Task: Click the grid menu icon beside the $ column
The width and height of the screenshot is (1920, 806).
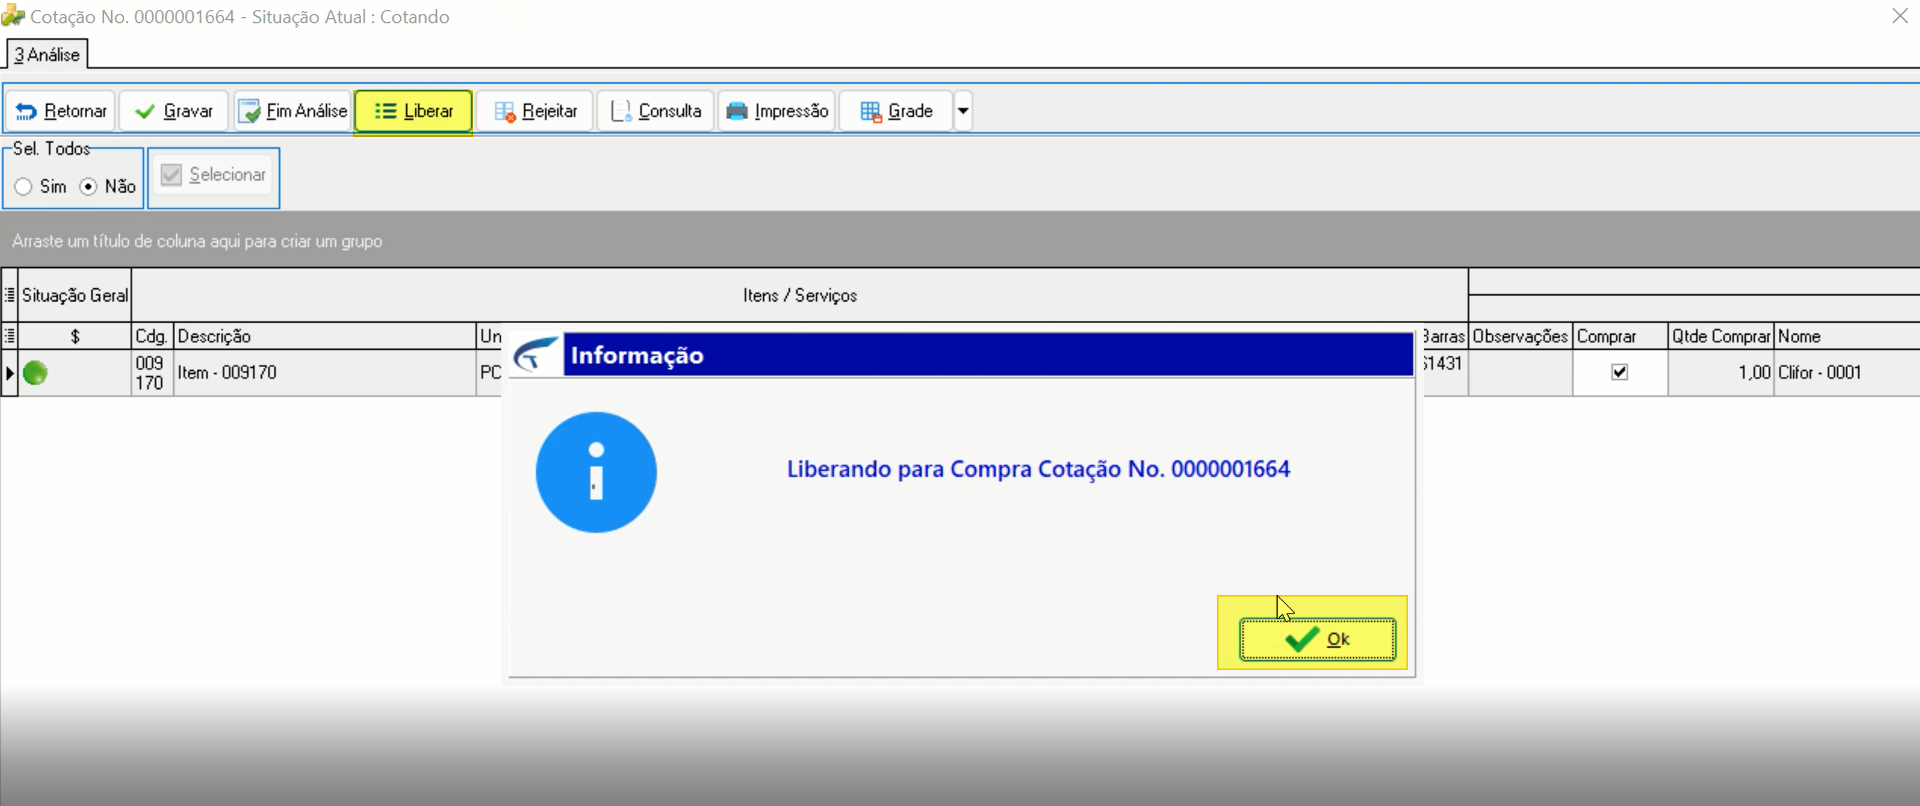Action: pyautogui.click(x=10, y=336)
